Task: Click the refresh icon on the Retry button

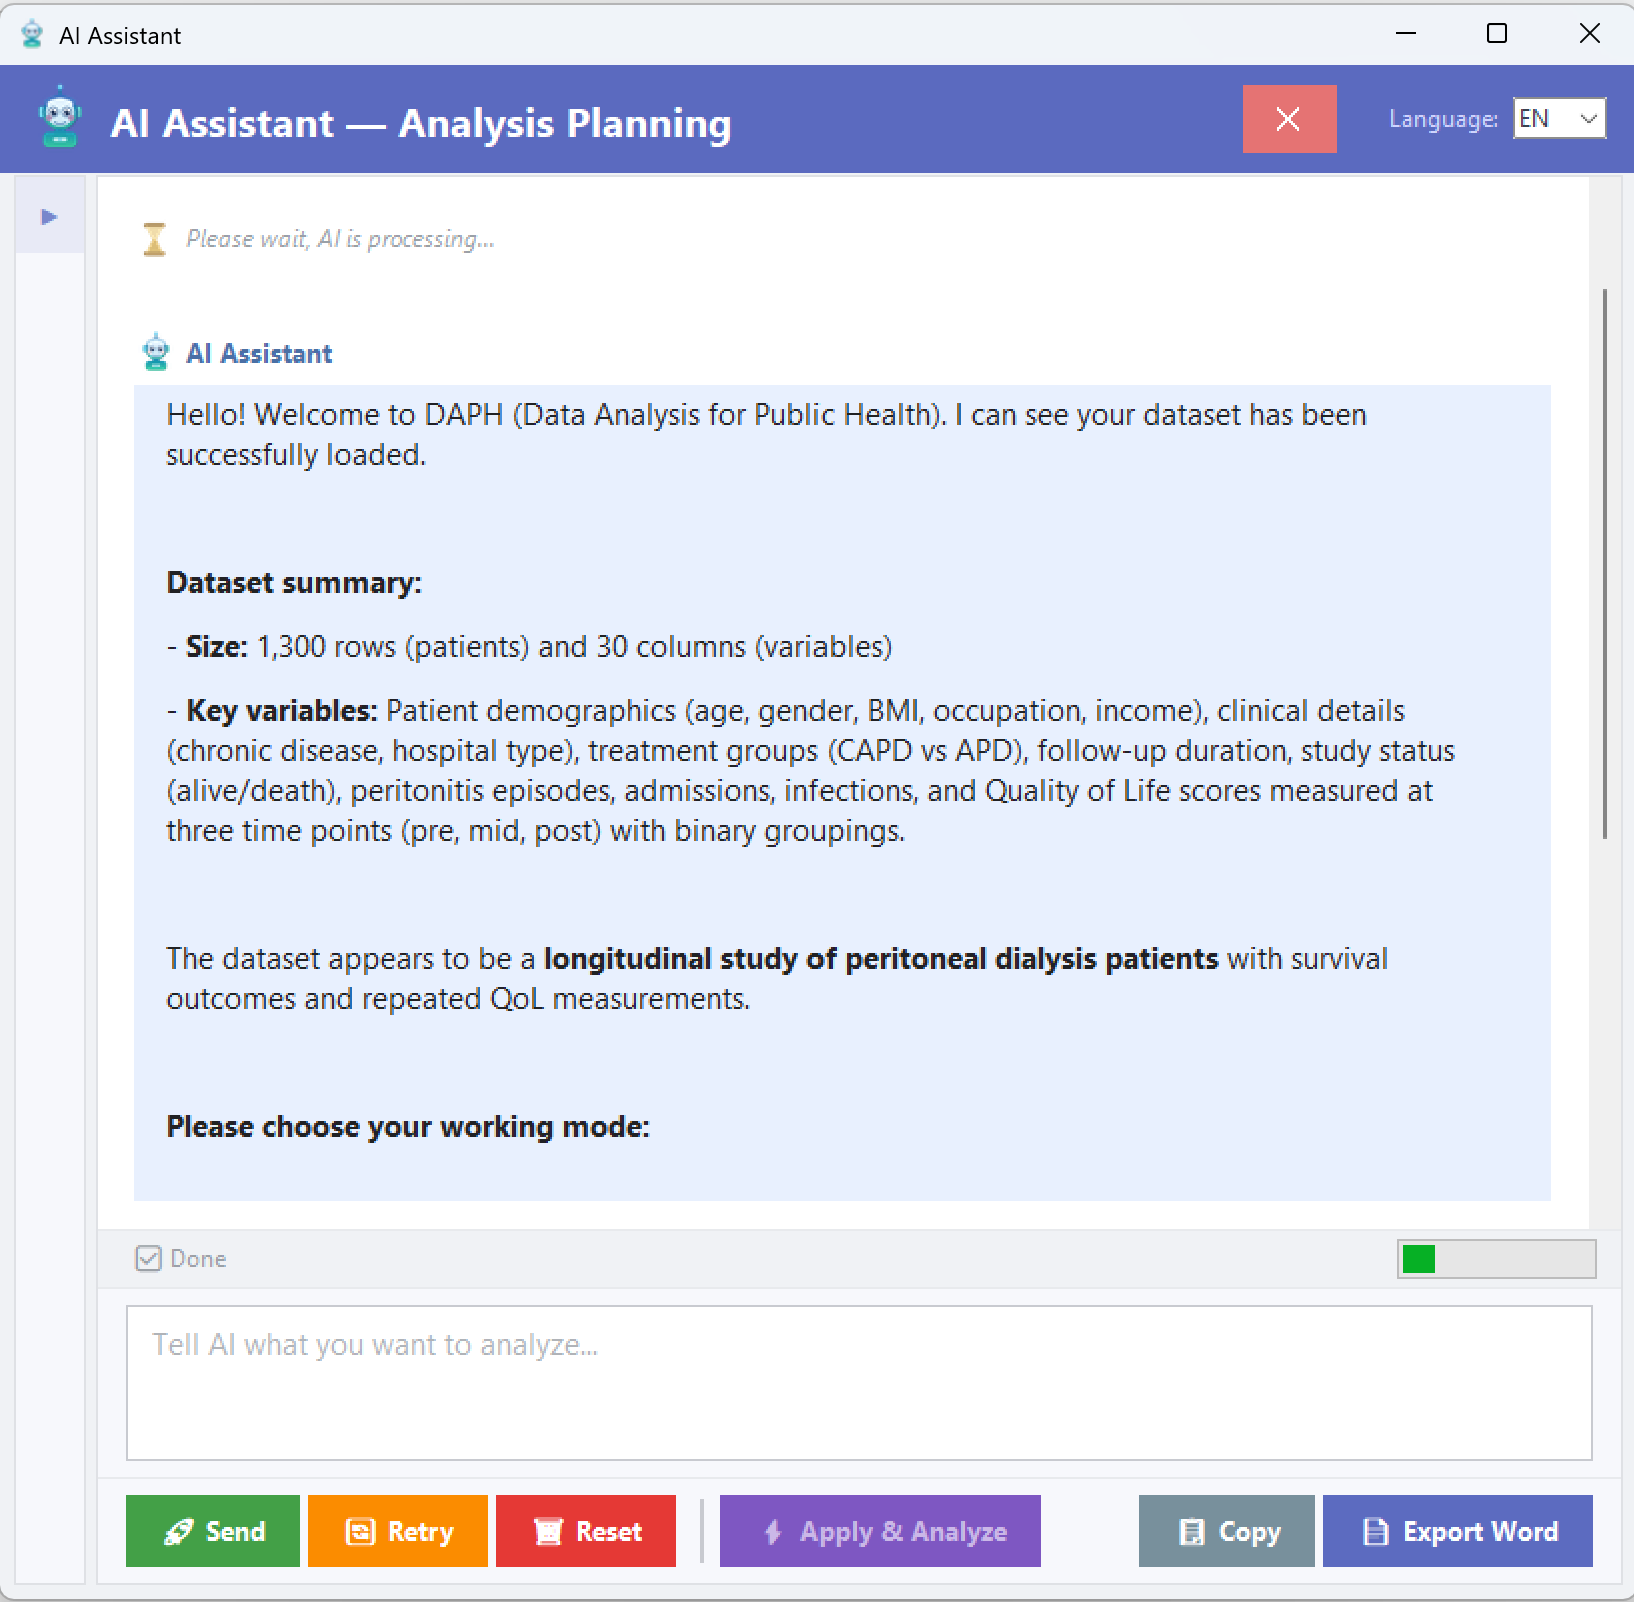Action: point(358,1531)
